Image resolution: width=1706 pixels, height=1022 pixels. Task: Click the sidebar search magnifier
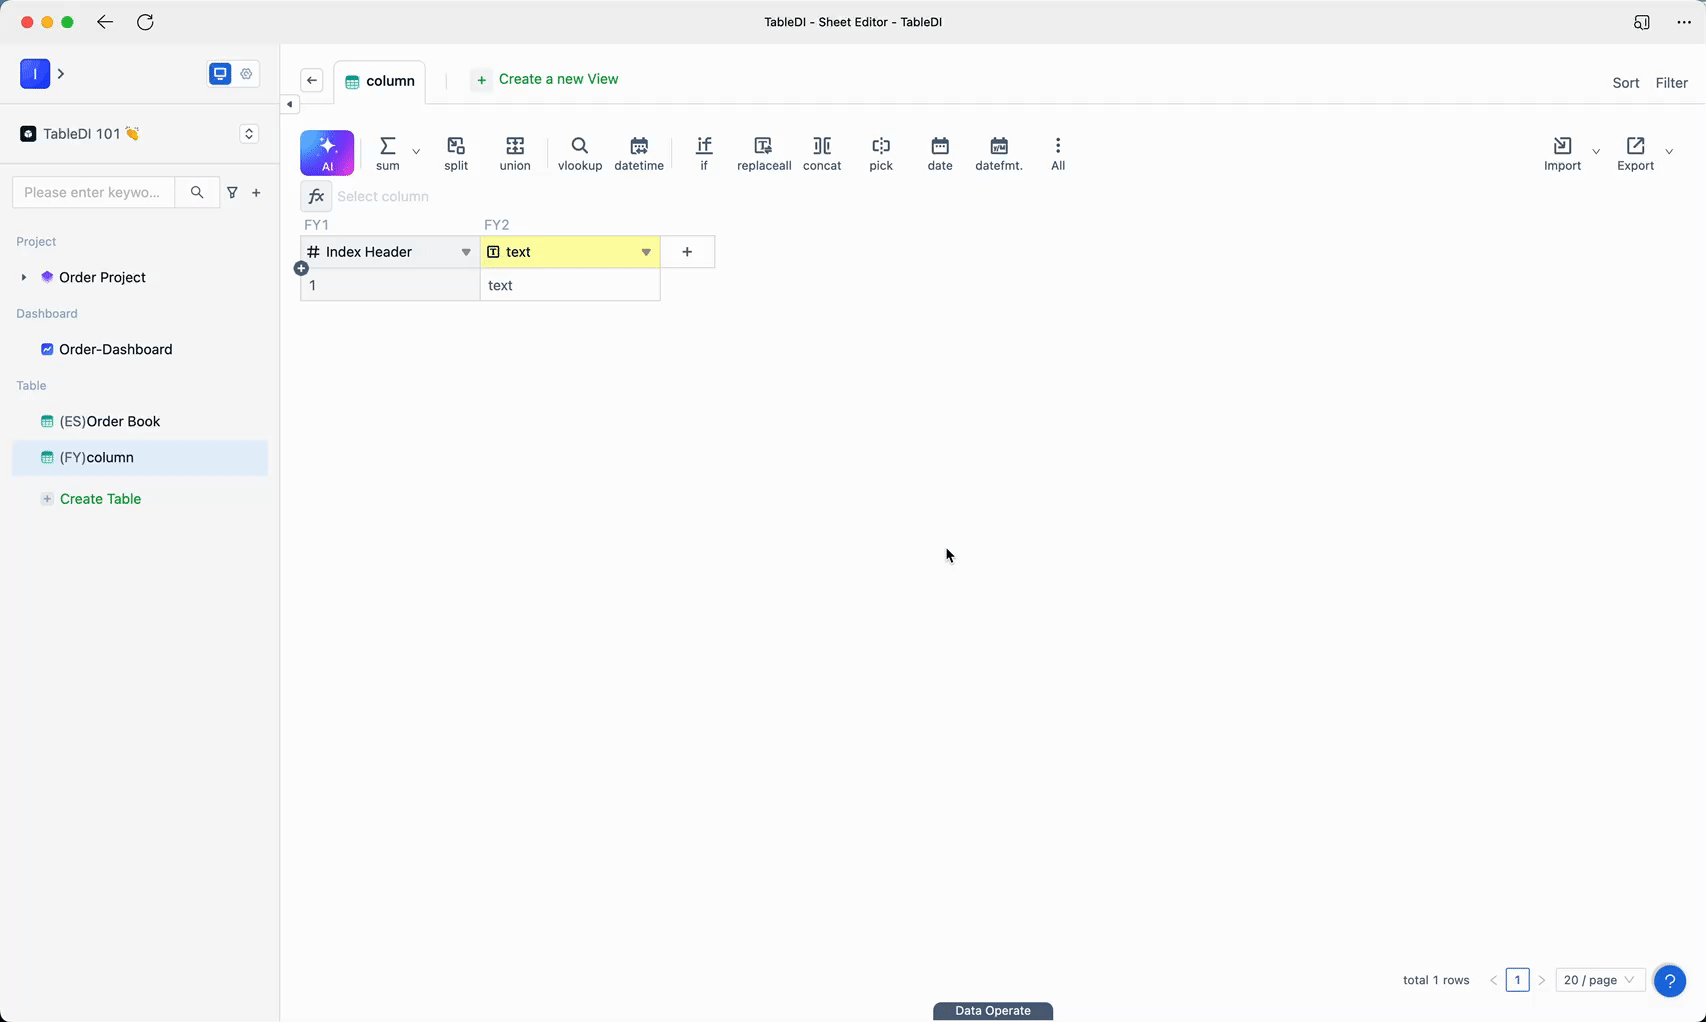197,192
